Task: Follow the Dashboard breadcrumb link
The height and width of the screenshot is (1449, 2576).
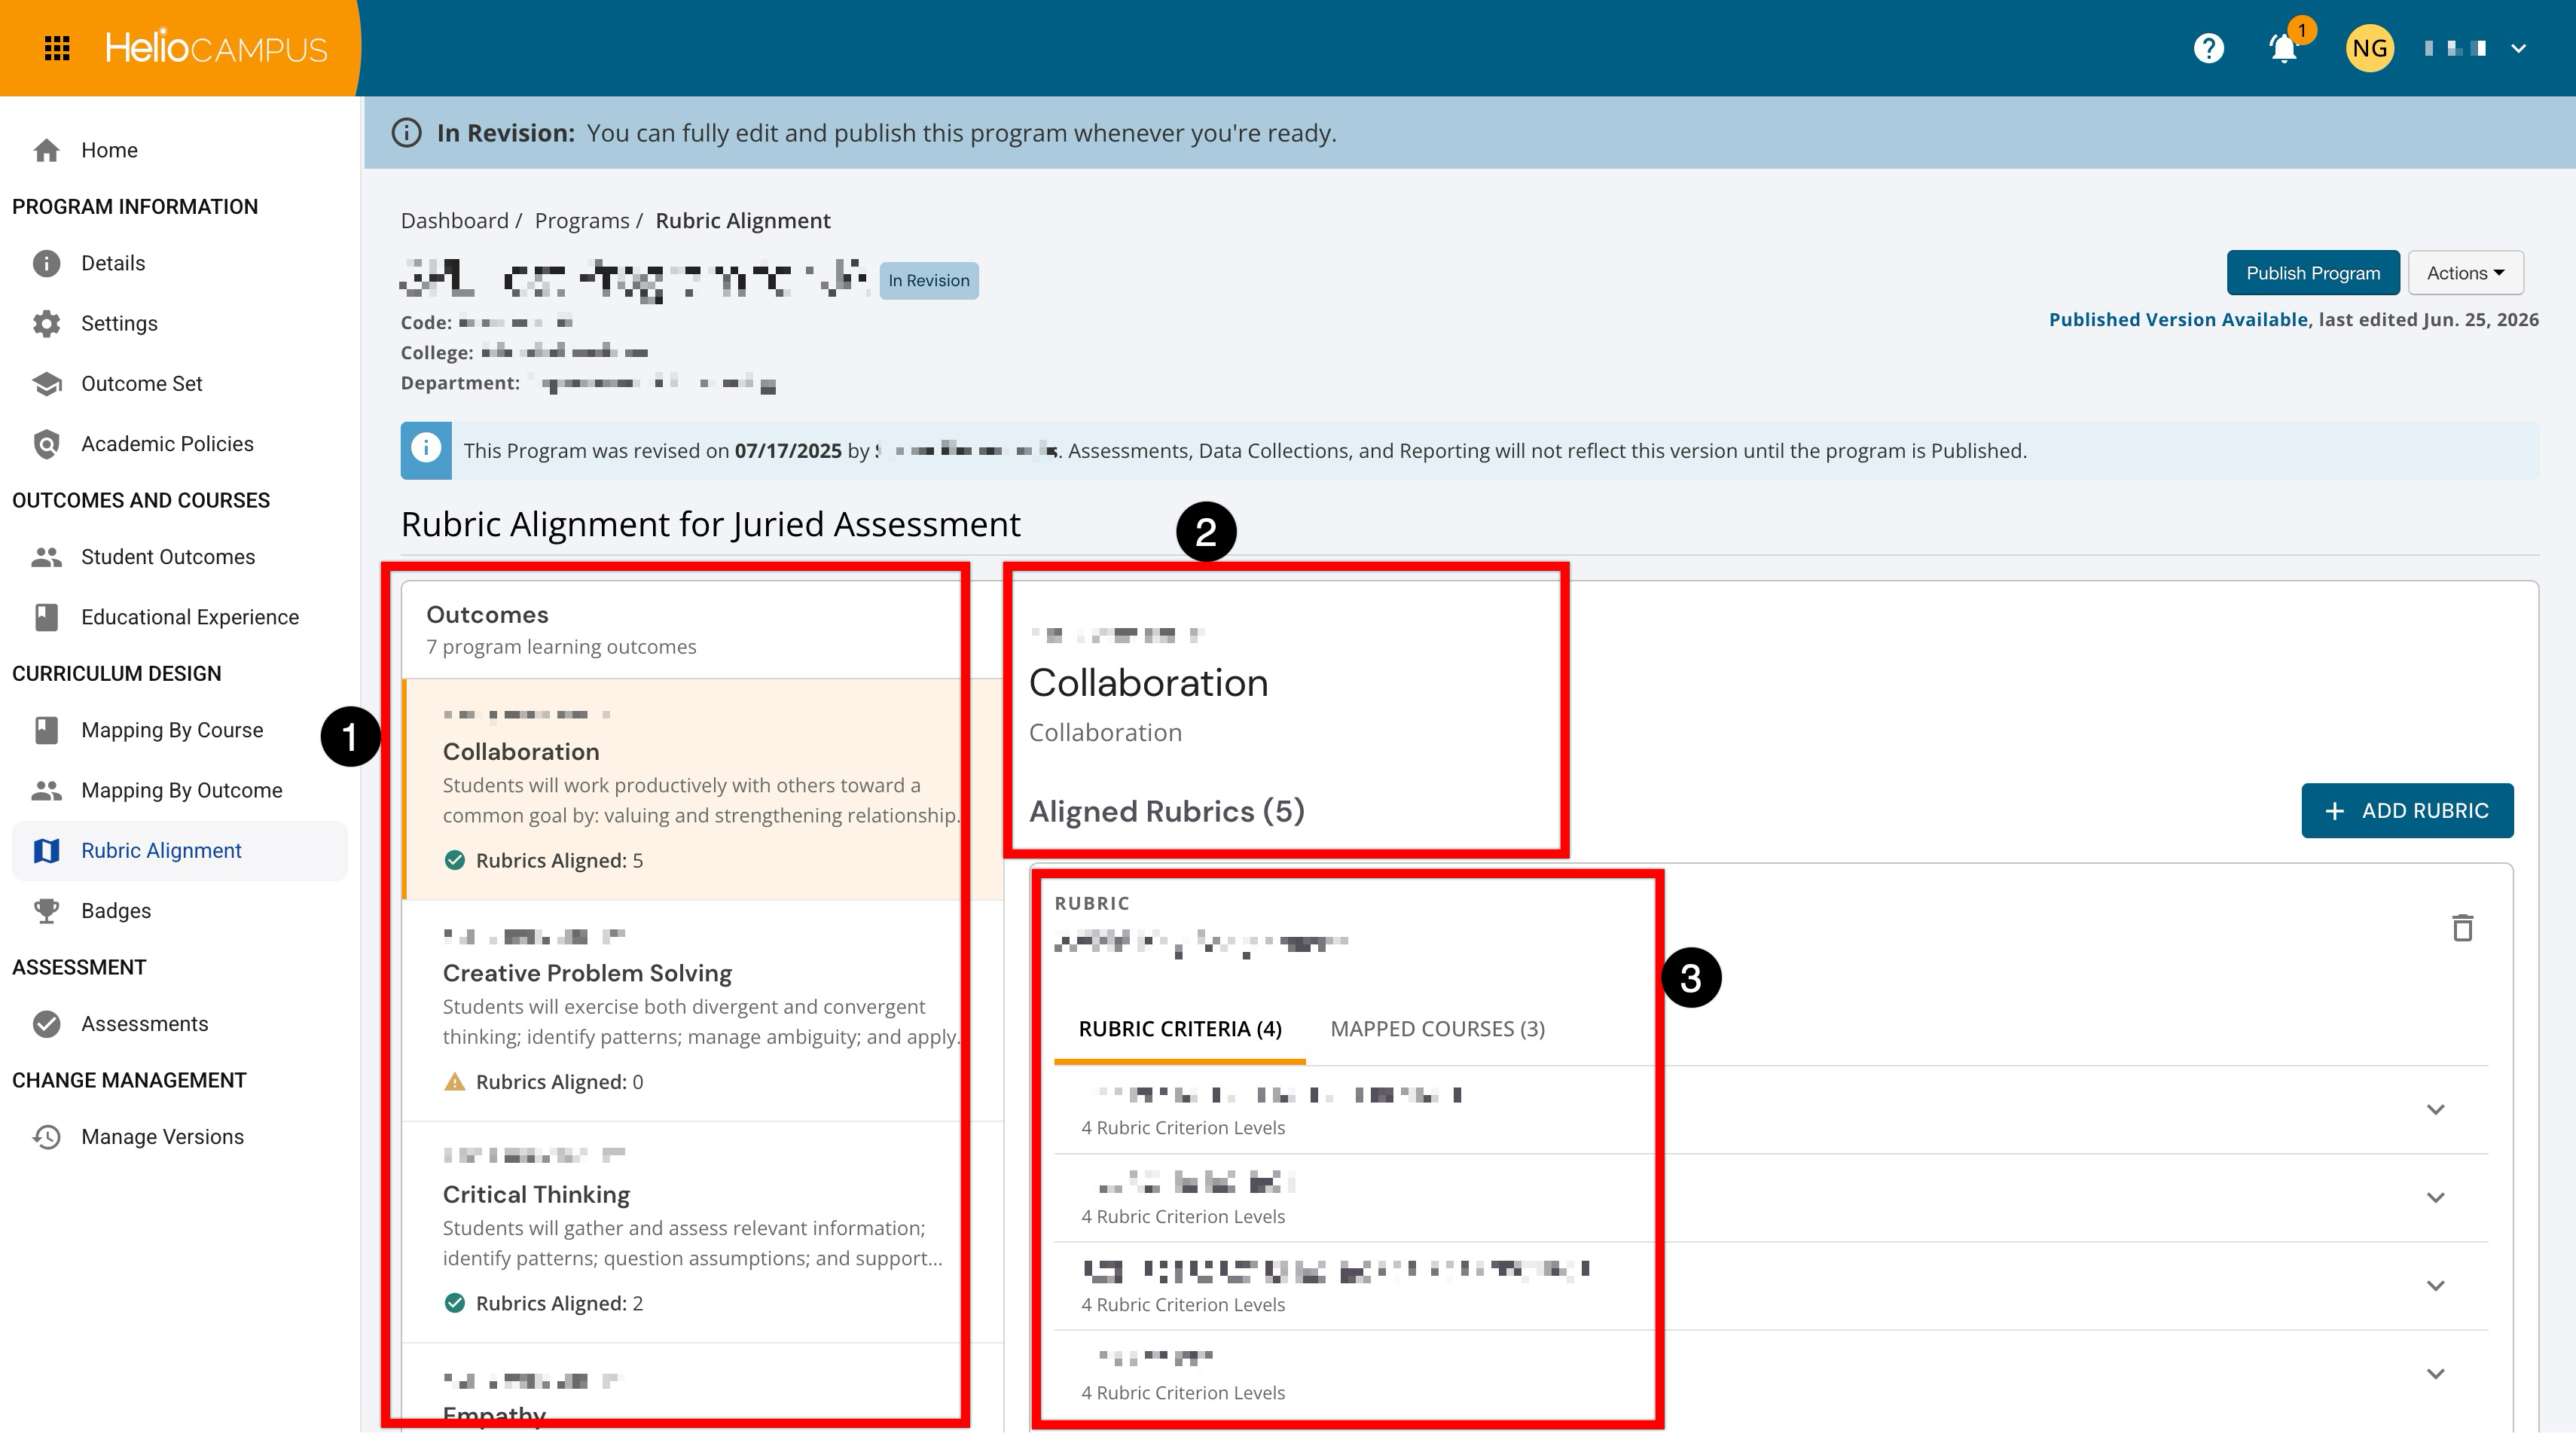Action: pyautogui.click(x=455, y=221)
